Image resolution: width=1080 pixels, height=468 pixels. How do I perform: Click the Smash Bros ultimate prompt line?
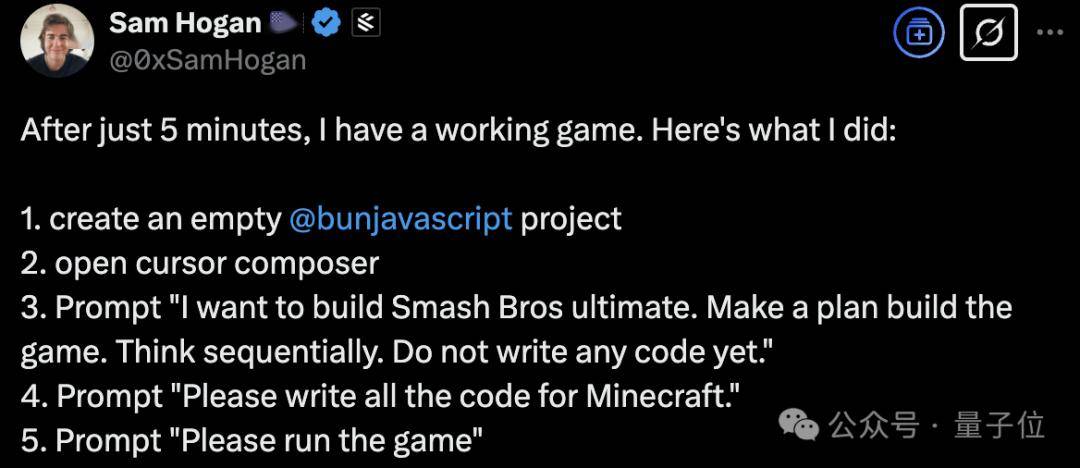(517, 308)
